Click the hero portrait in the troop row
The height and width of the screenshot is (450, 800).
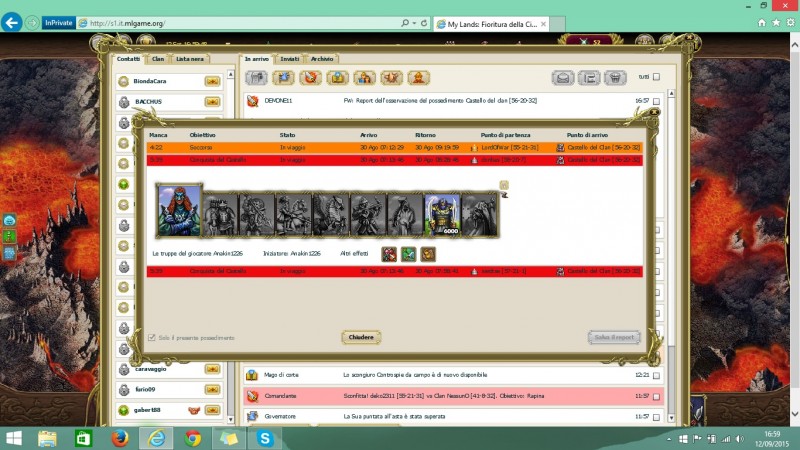point(179,210)
